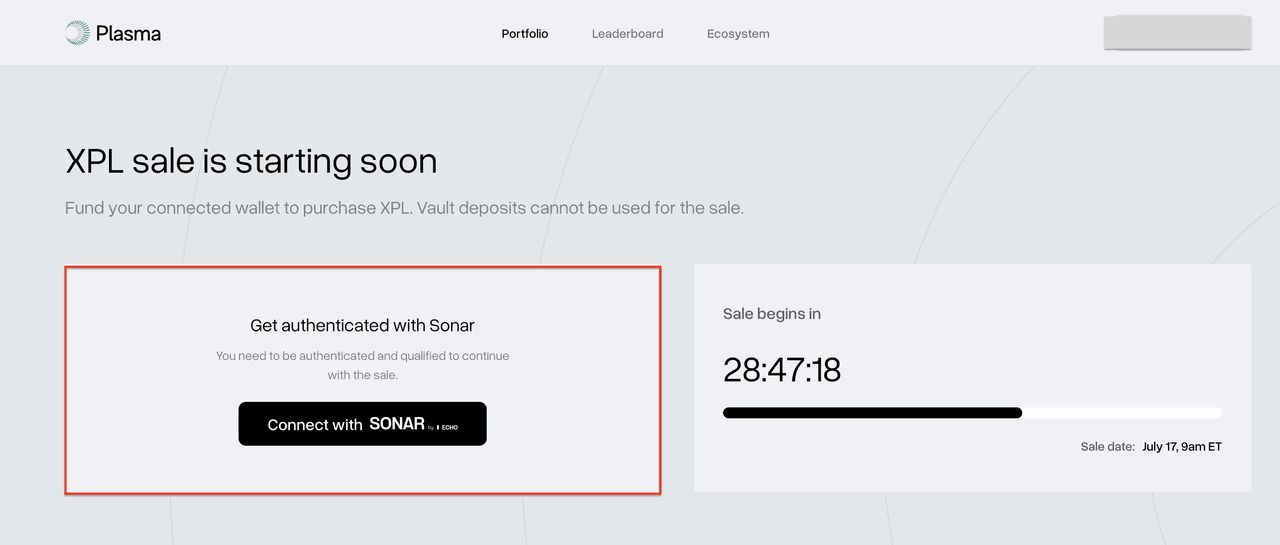Click the 'Get authenticated with Sonar' title
Viewport: 1280px width, 545px height.
pos(362,325)
